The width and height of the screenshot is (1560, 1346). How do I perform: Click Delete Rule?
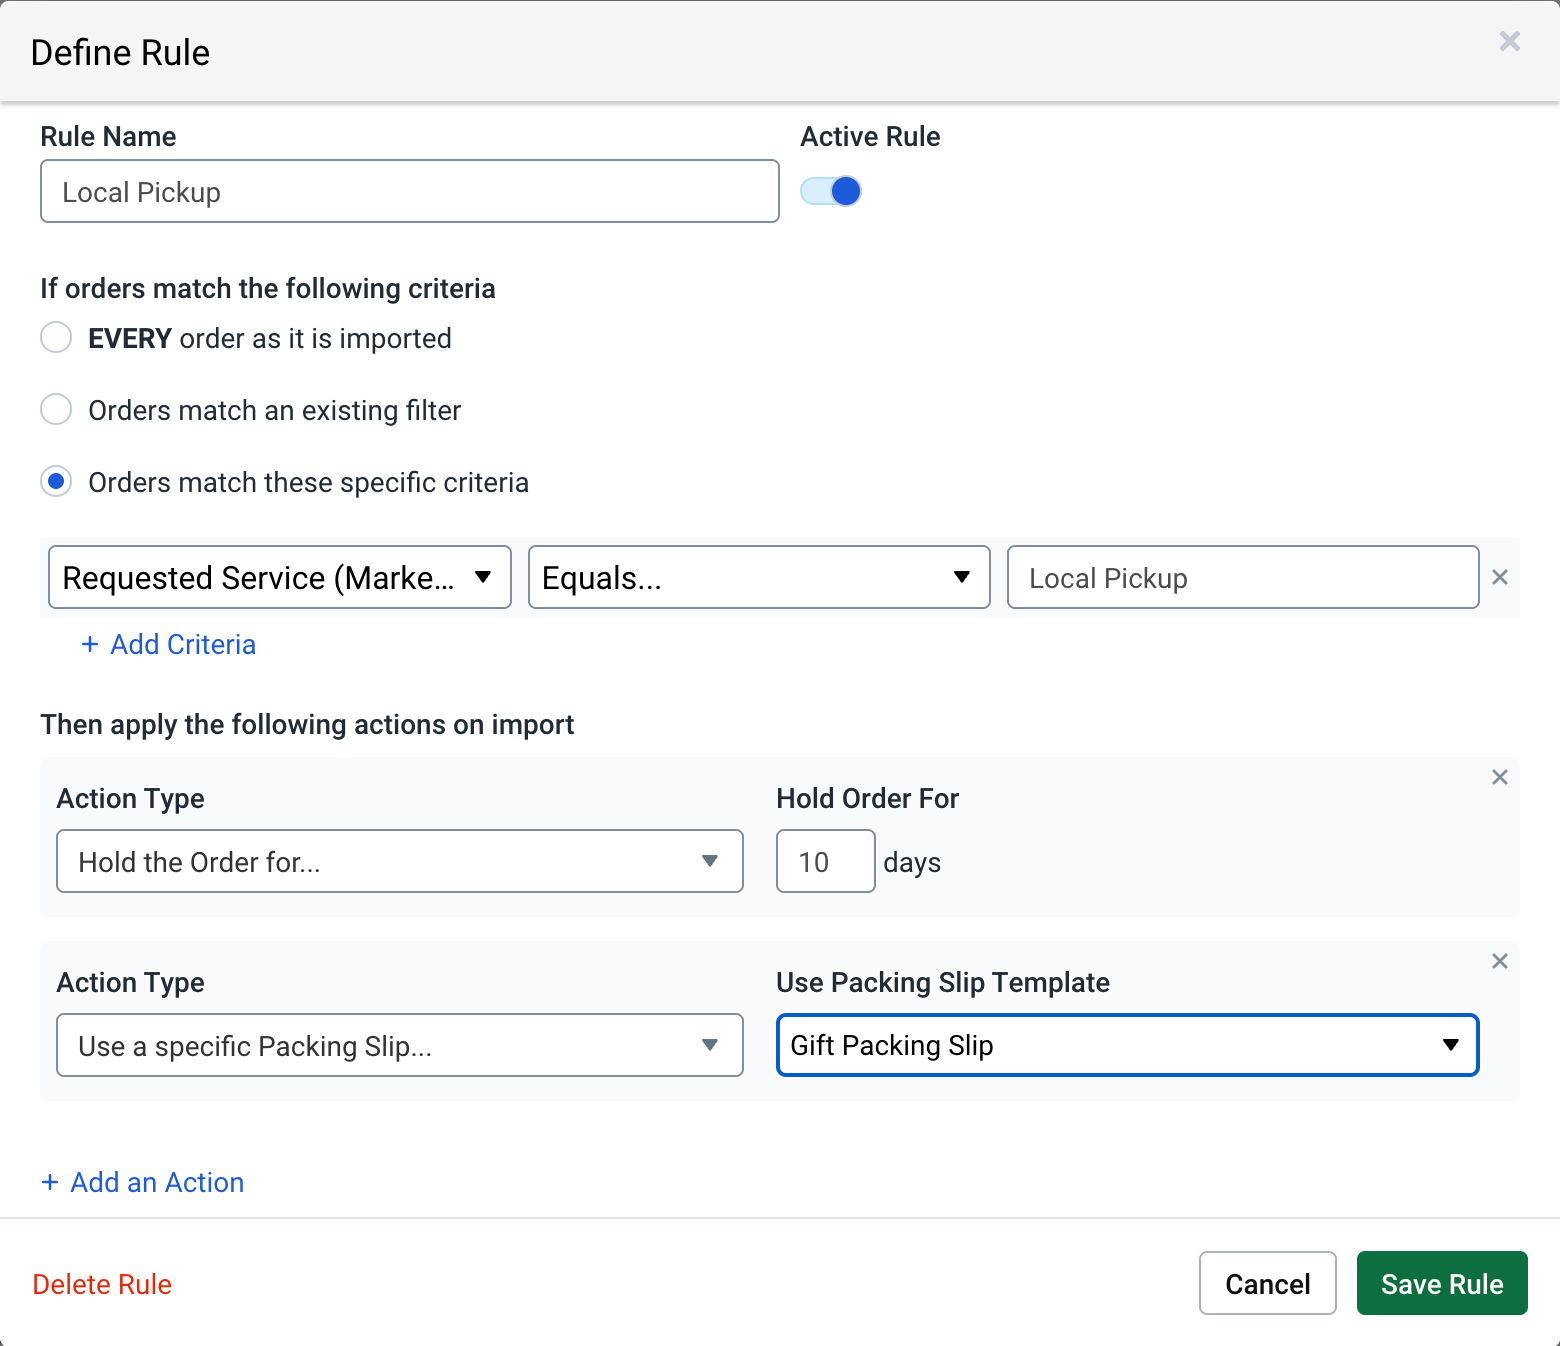(102, 1284)
